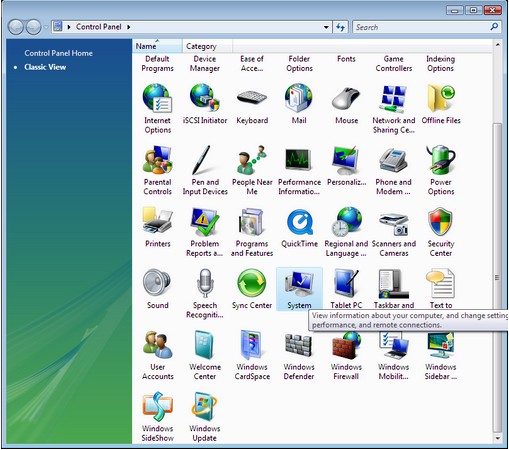Open Power Options icon

point(441,160)
